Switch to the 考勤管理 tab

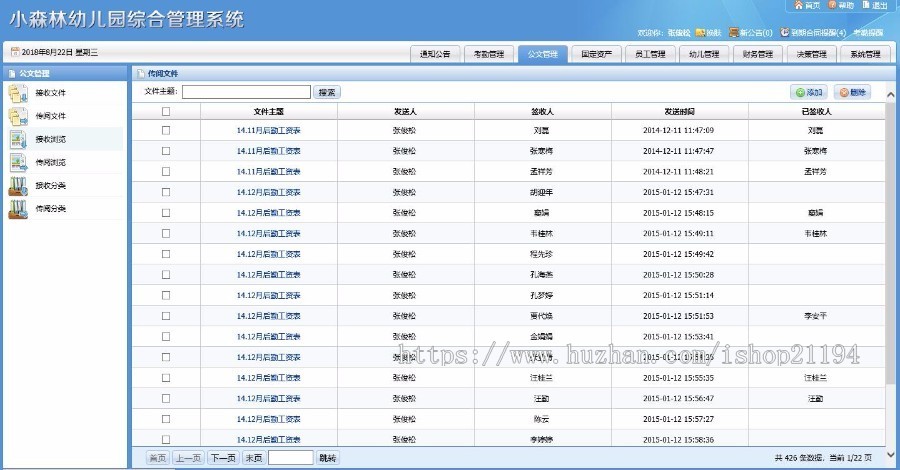[488, 54]
